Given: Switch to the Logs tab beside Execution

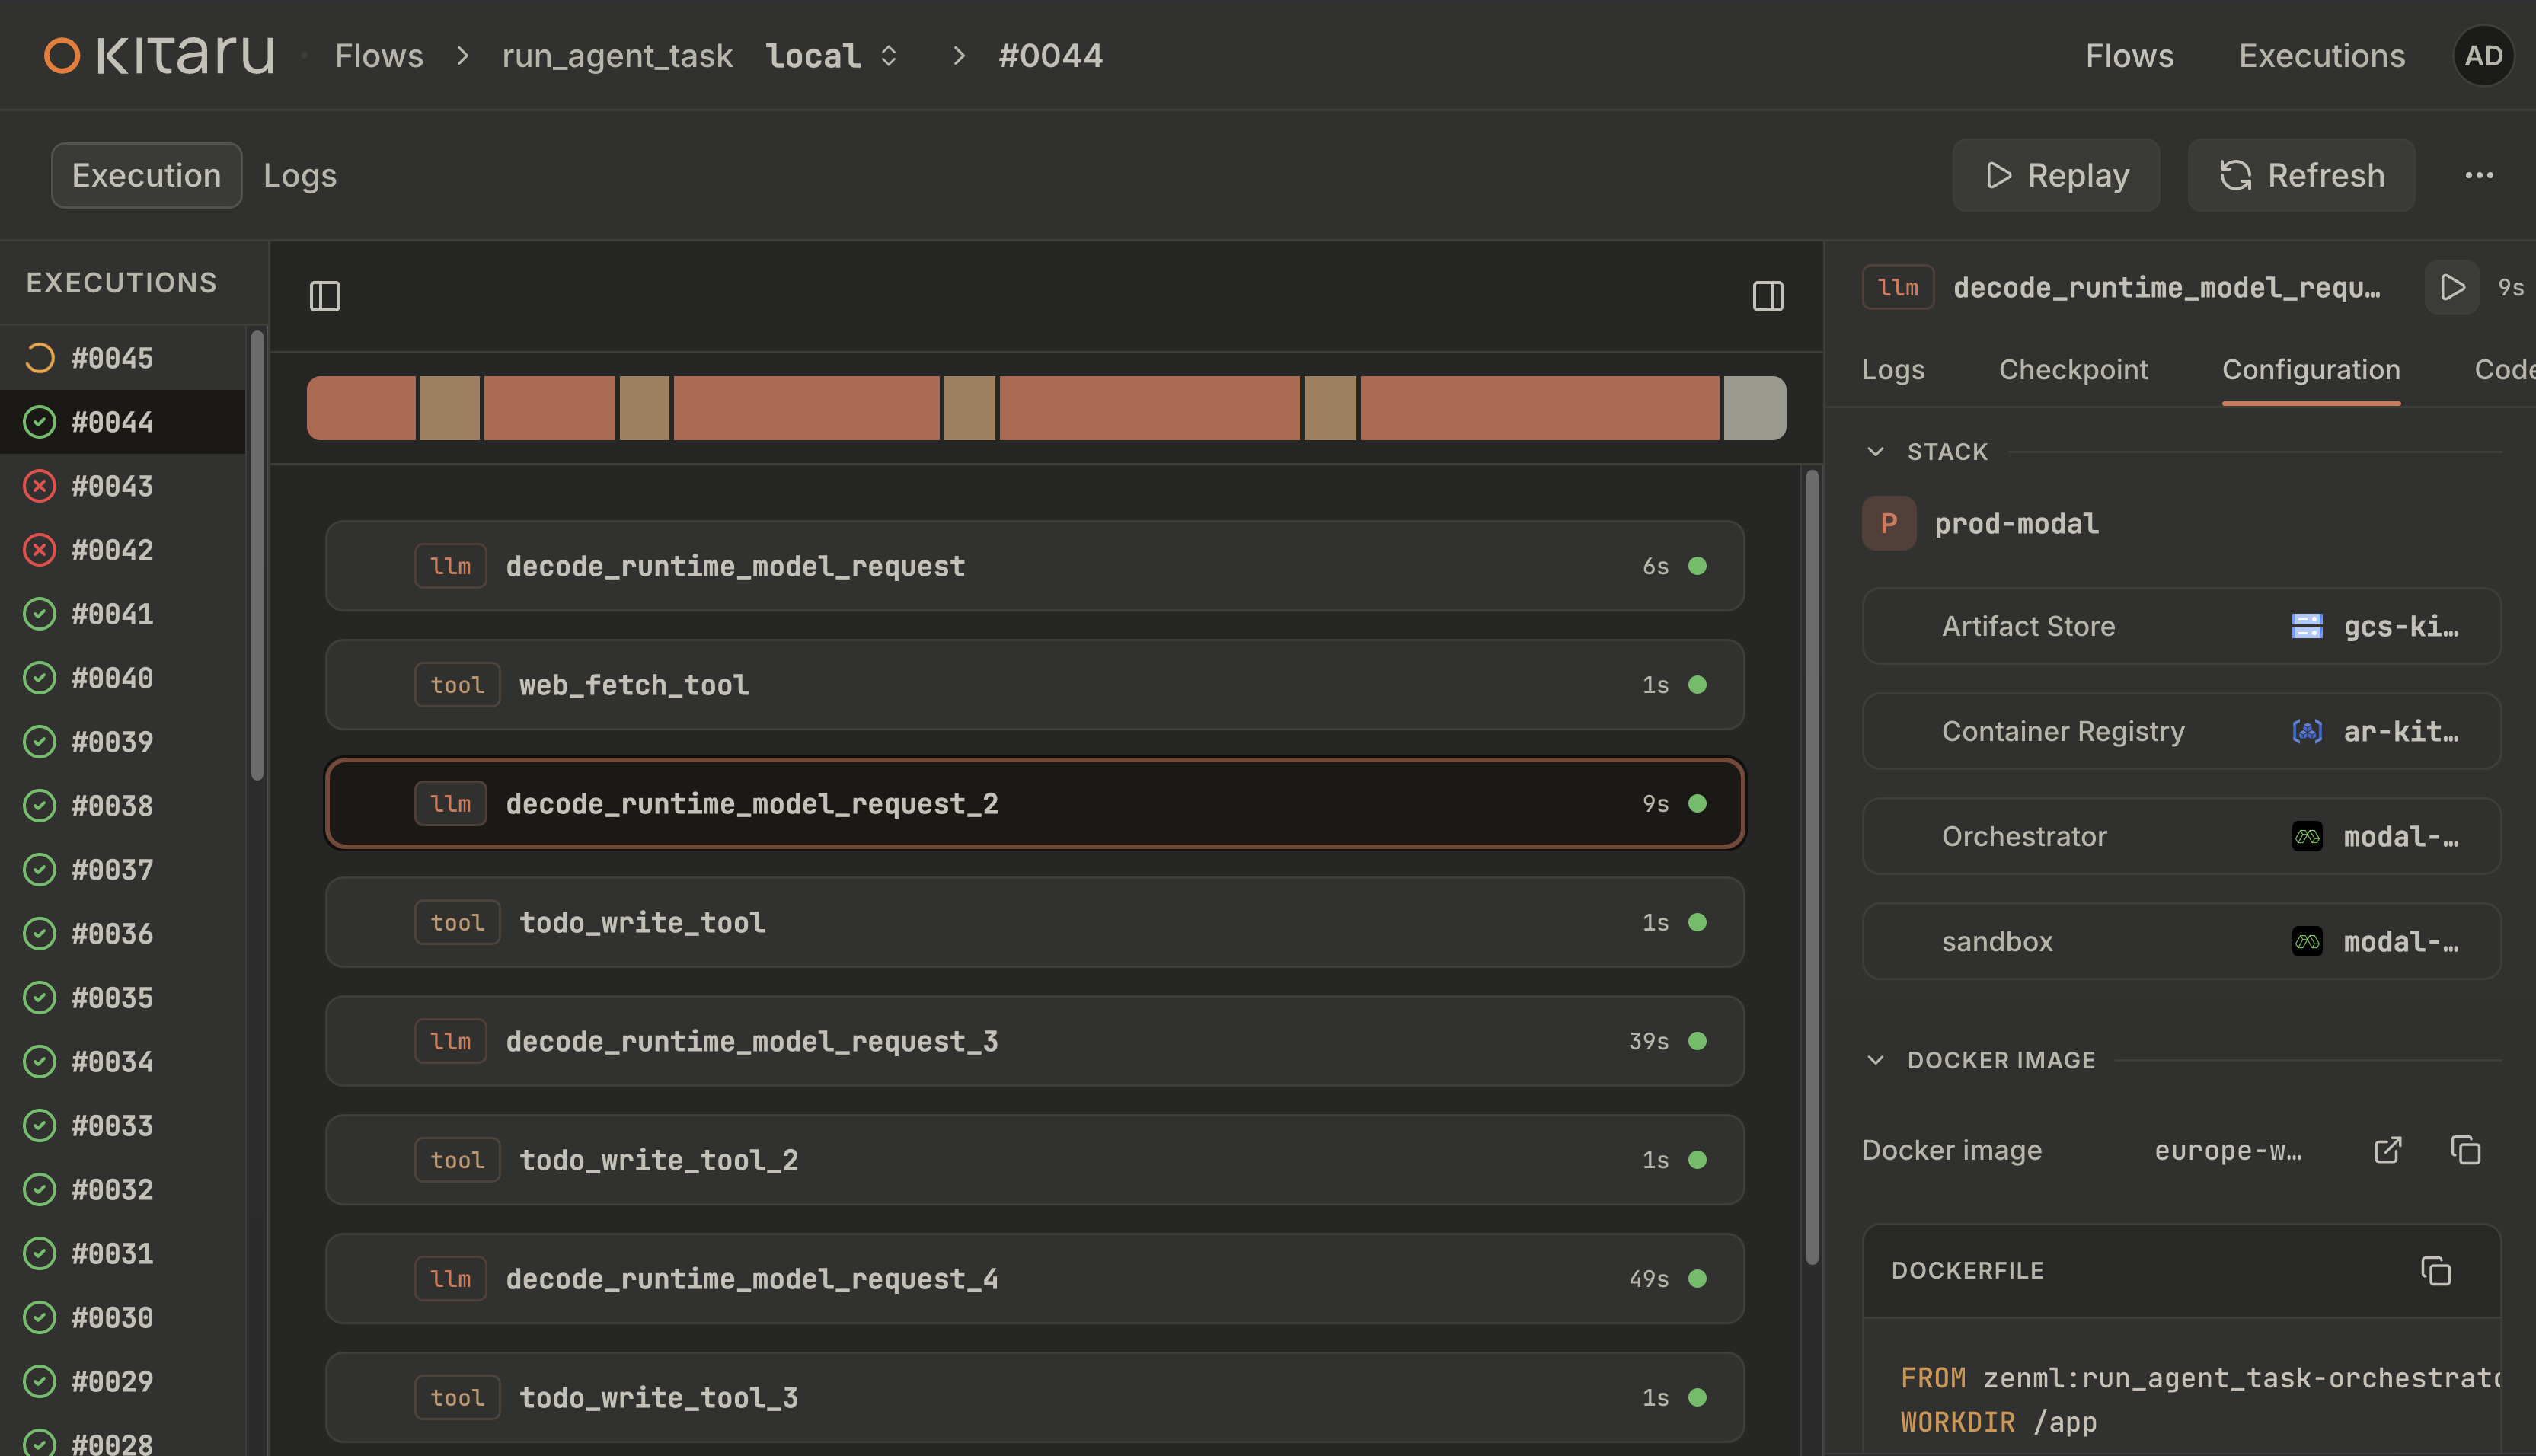Looking at the screenshot, I should (x=299, y=176).
